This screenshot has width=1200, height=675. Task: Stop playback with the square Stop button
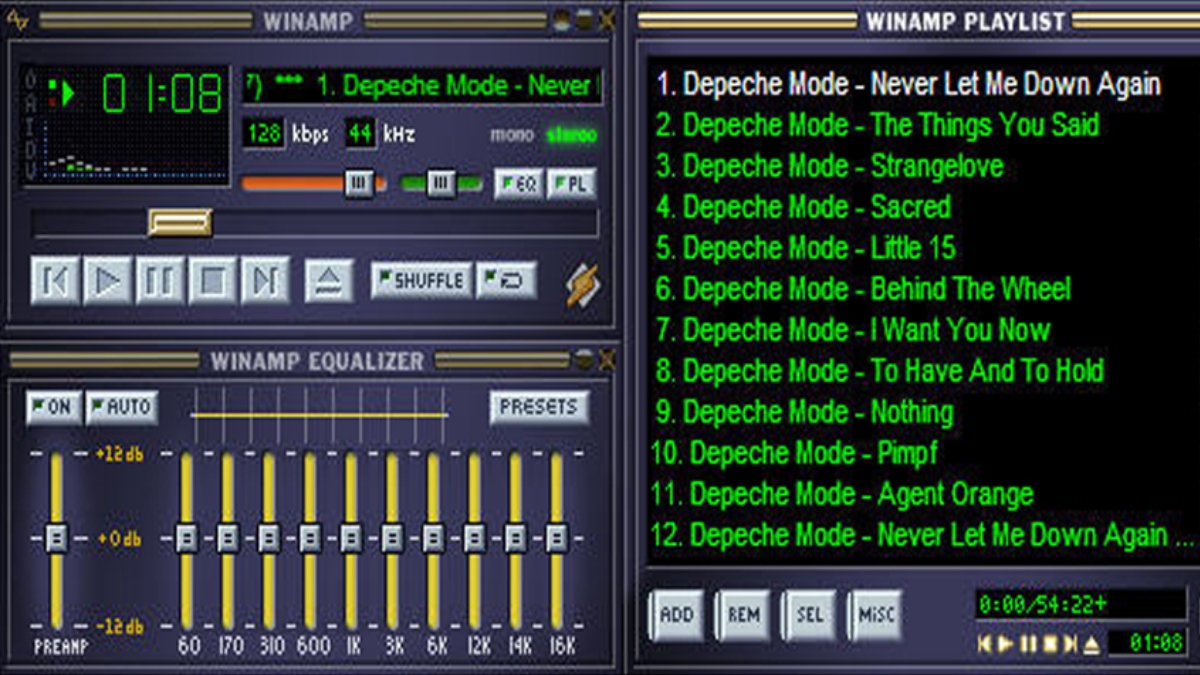click(212, 281)
